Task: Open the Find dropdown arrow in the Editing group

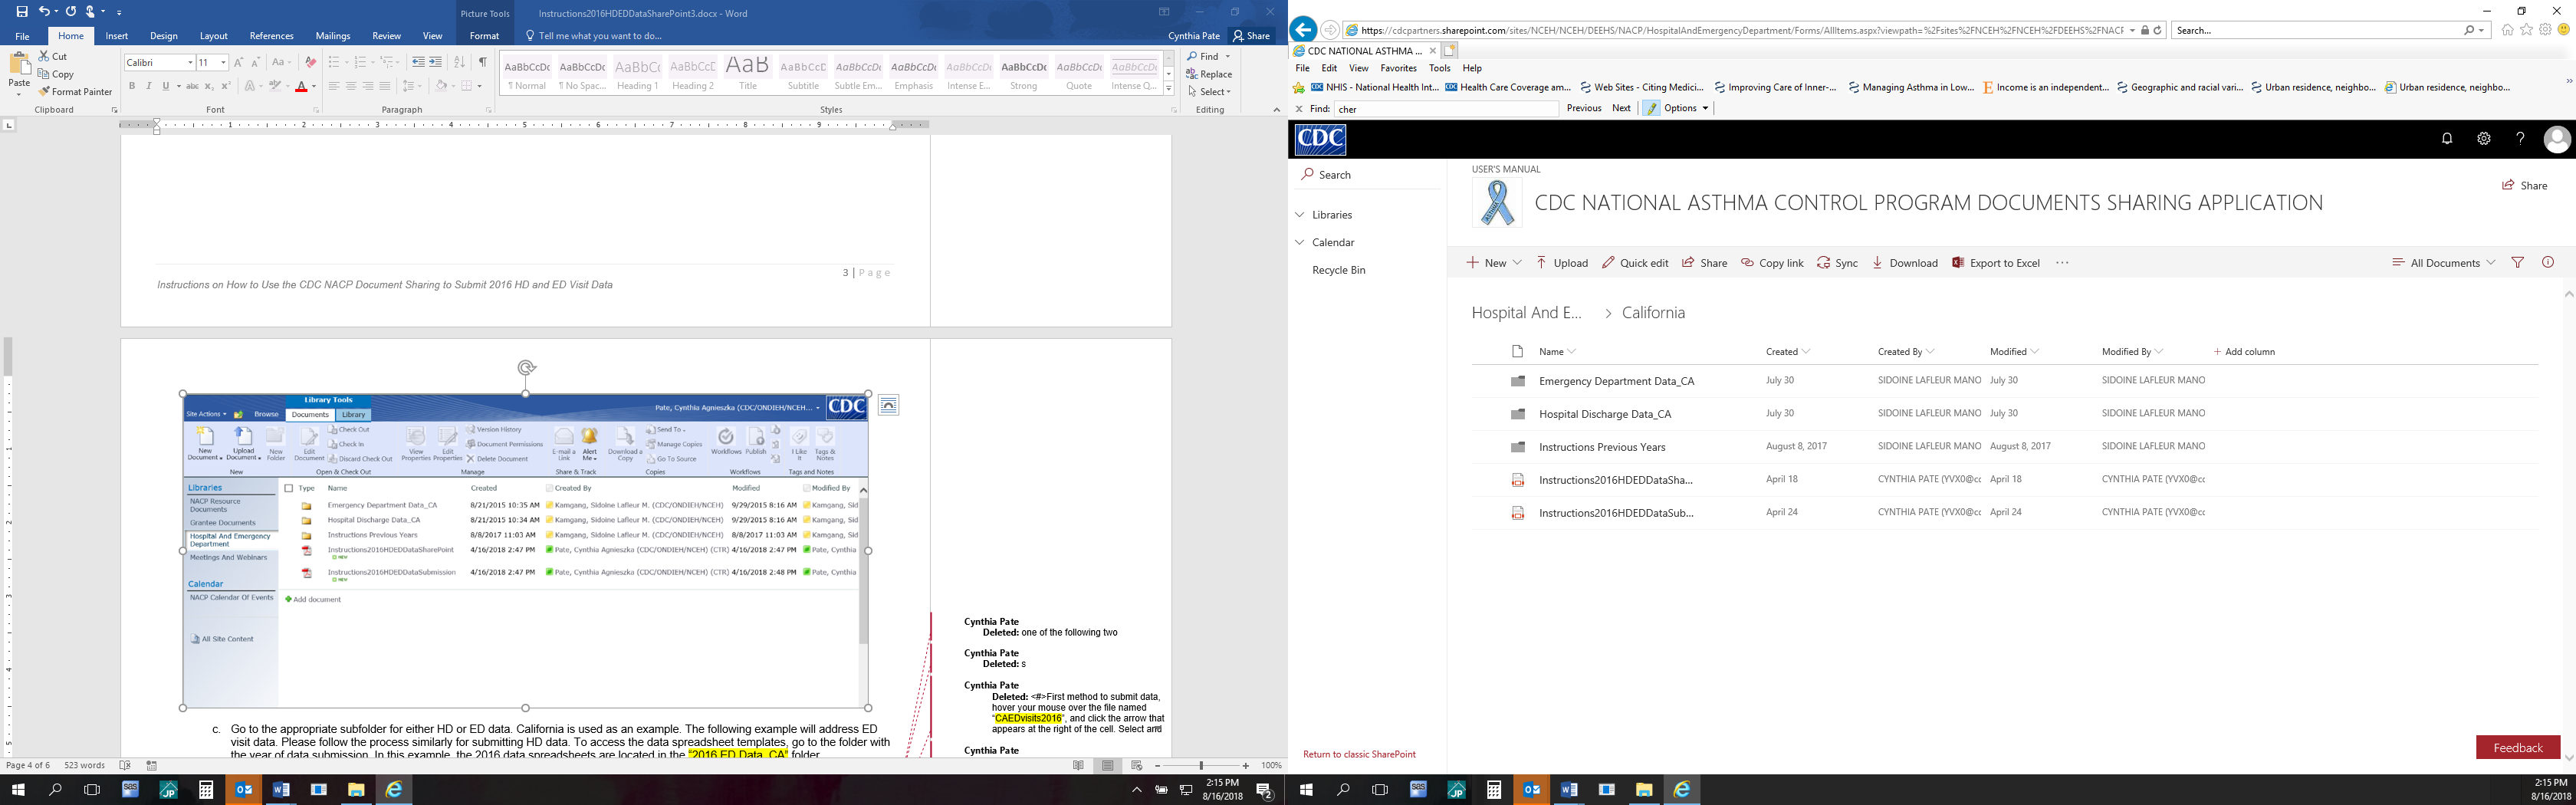Action: [x=1228, y=56]
